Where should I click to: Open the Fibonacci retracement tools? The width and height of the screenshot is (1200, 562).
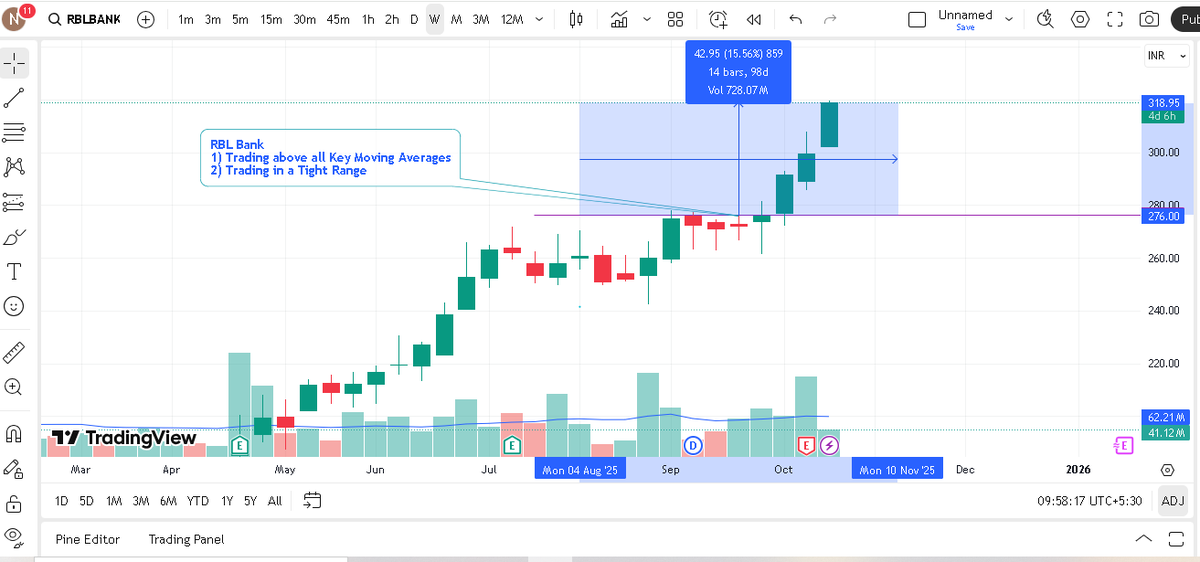(x=14, y=132)
